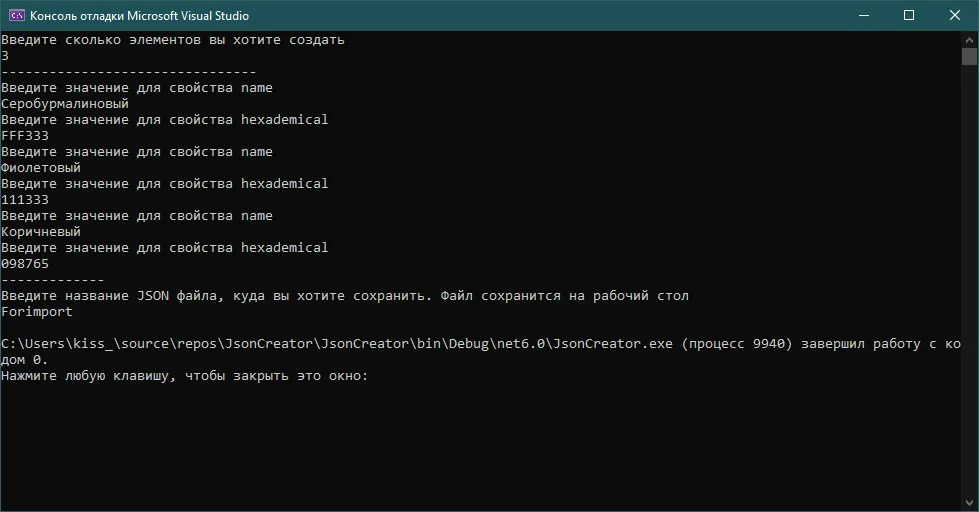Click the title 'Консоль отладки Microsoft Visual Studio'
The height and width of the screenshot is (512, 979).
tap(139, 16)
